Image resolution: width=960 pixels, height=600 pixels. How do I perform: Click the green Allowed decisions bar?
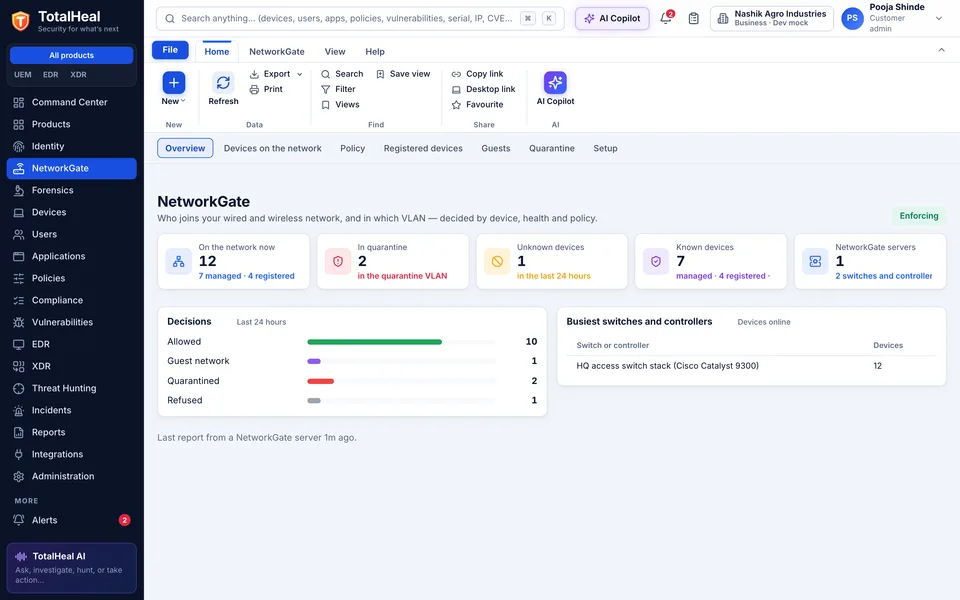point(375,342)
